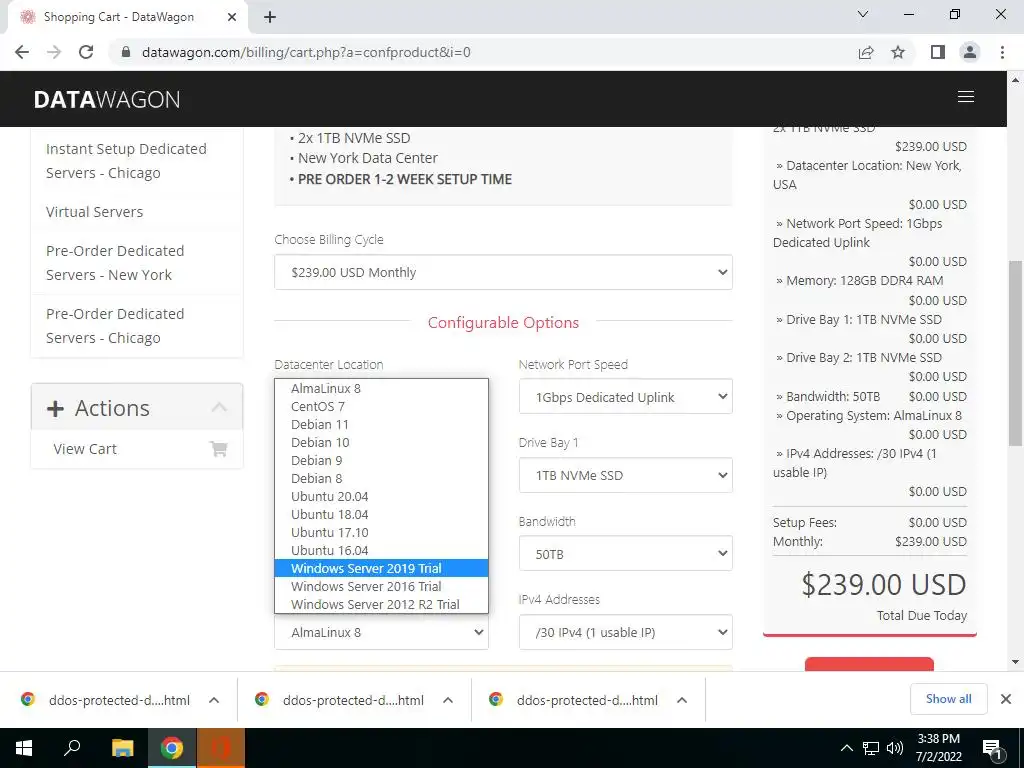Close the downloads bar

click(x=1006, y=699)
